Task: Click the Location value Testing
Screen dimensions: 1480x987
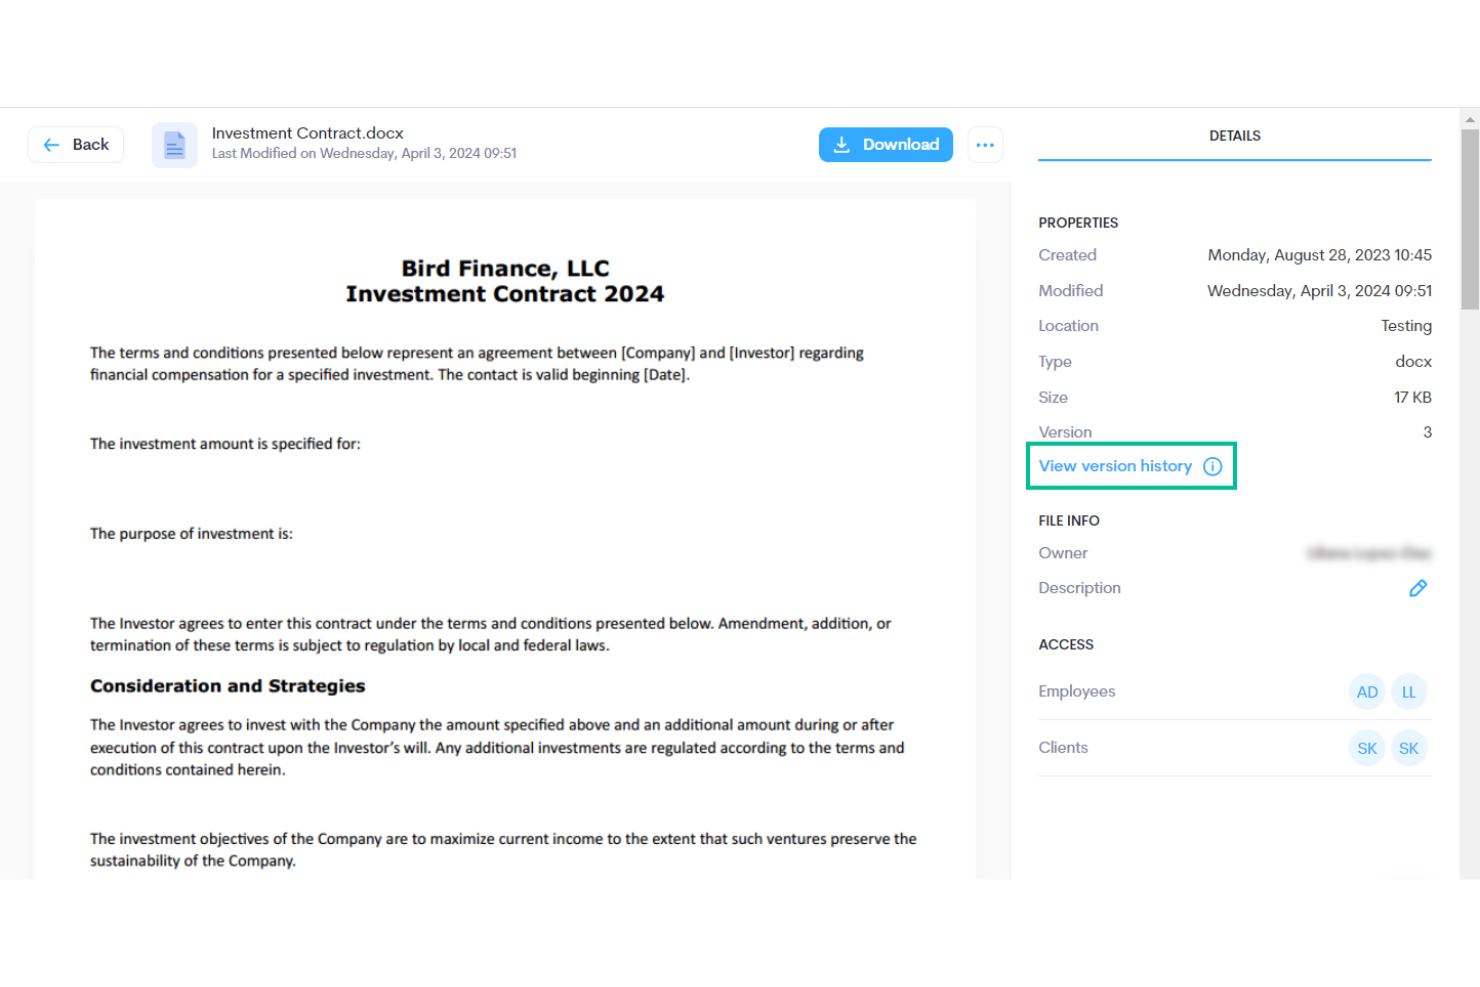Action: [1406, 325]
